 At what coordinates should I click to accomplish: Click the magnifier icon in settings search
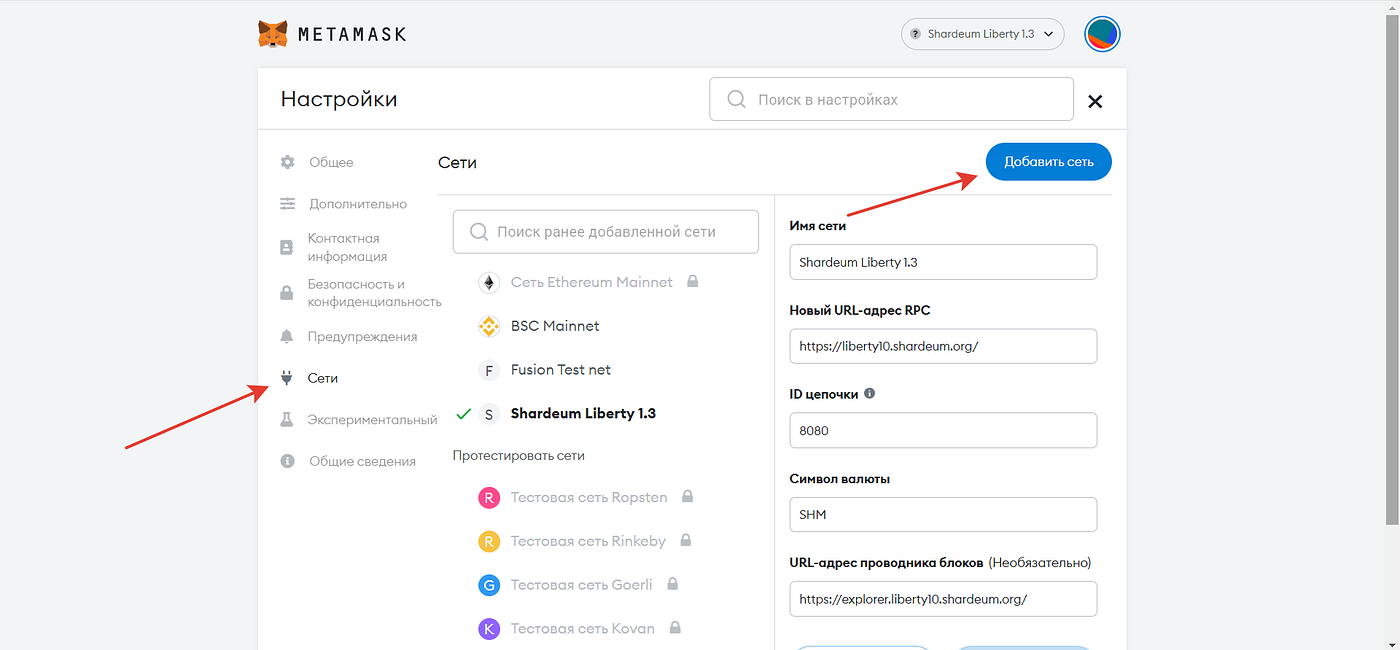(x=737, y=99)
